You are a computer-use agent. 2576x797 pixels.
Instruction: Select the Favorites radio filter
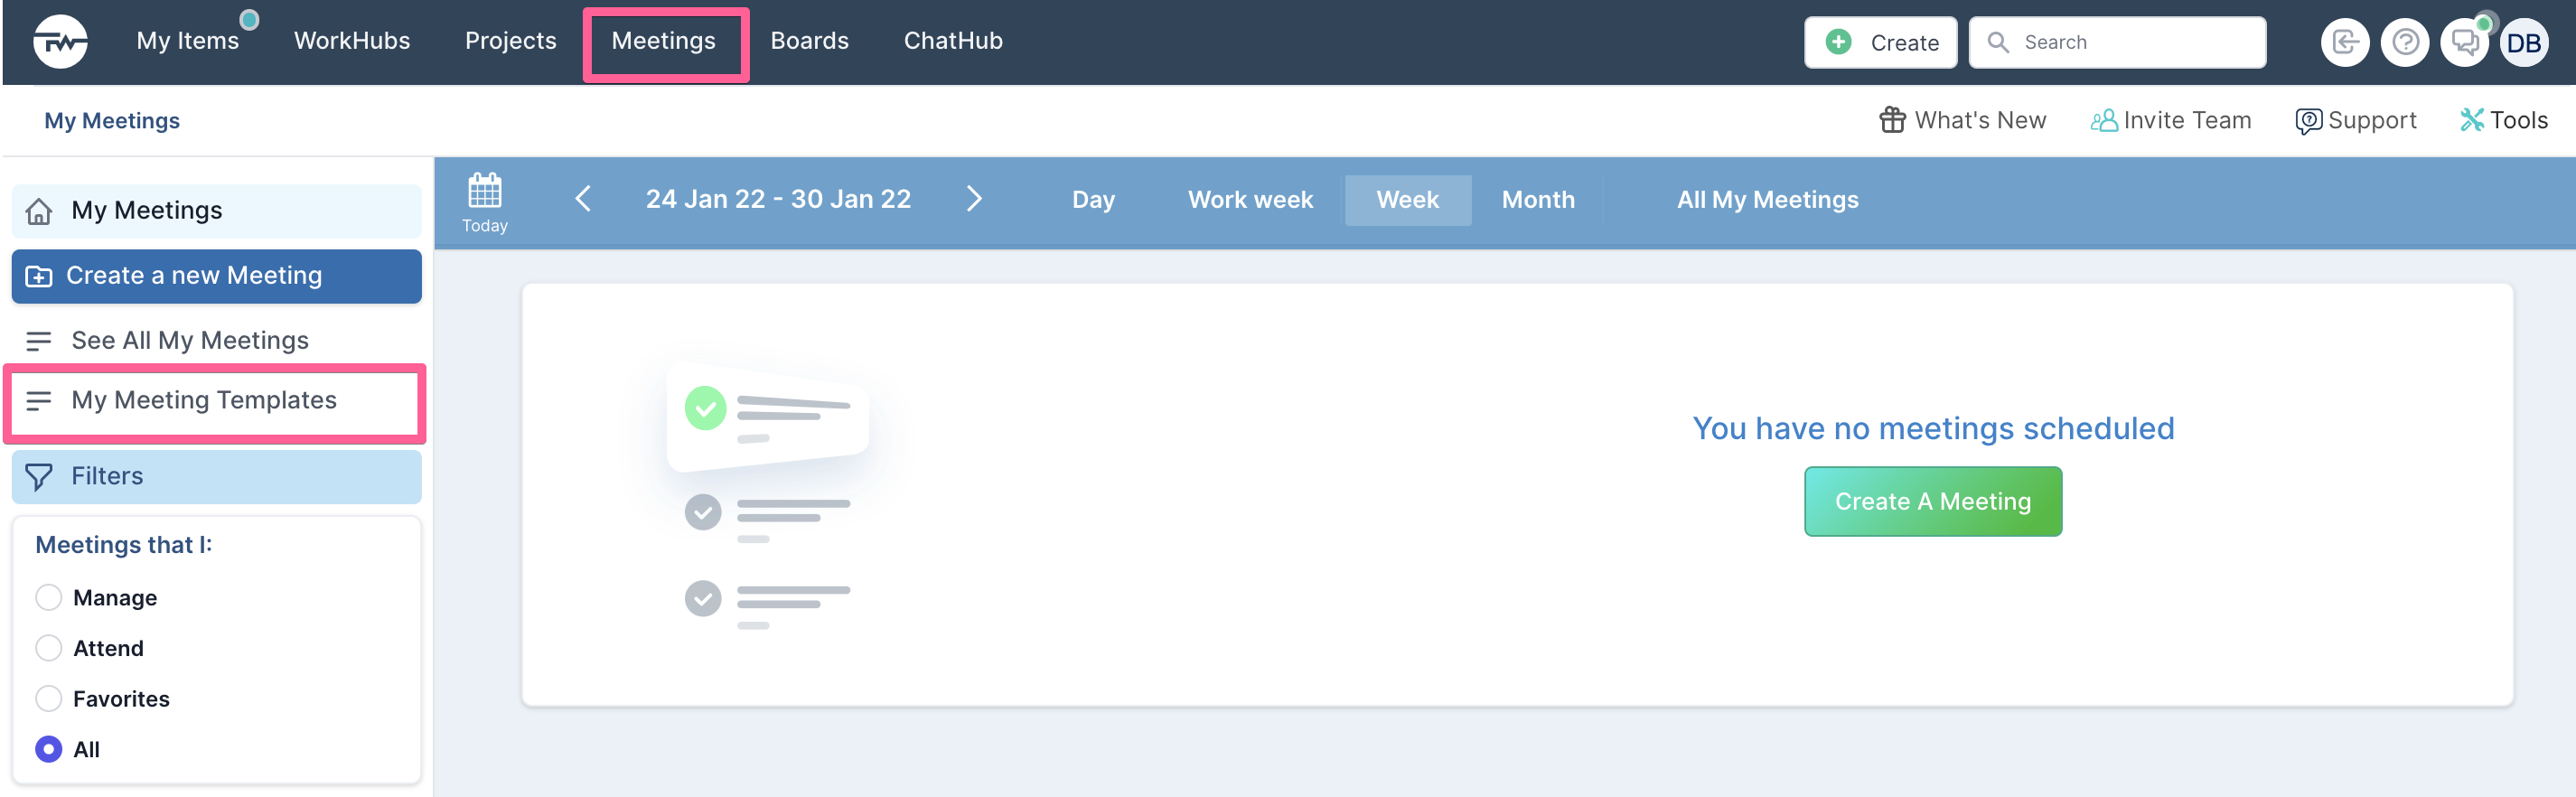click(48, 699)
